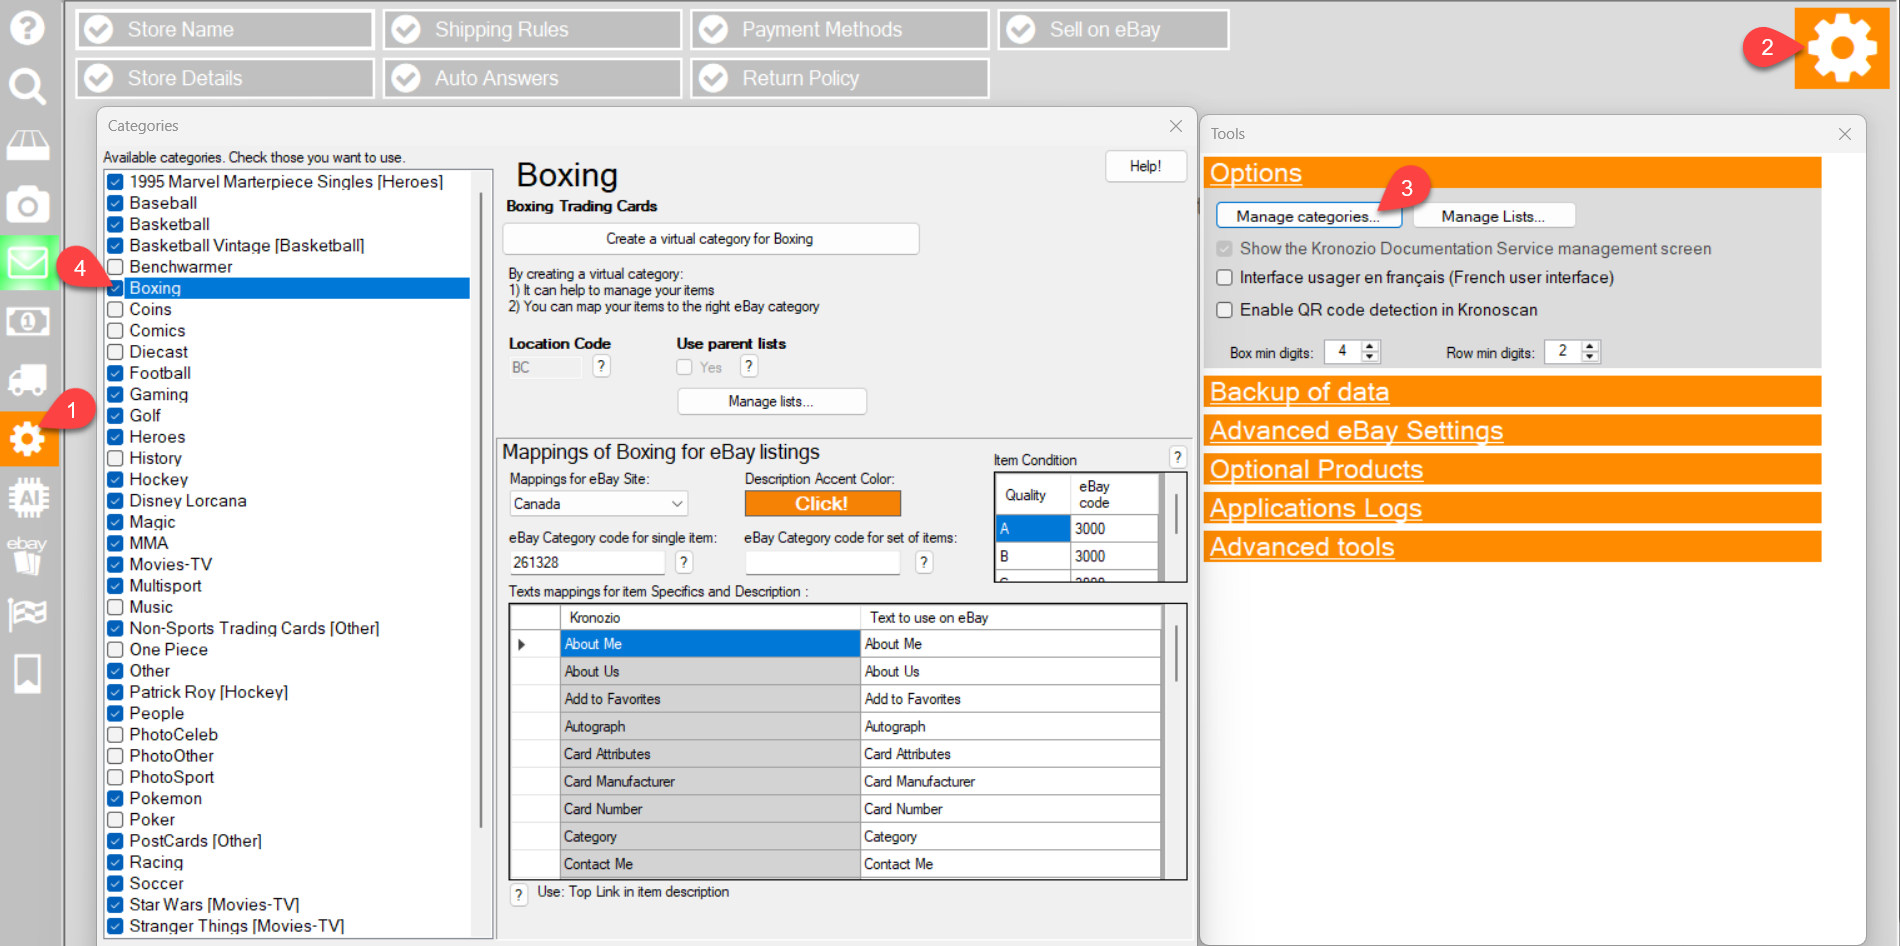Image resolution: width=1900 pixels, height=946 pixels.
Task: Click the Help! button
Action: [x=1145, y=166]
